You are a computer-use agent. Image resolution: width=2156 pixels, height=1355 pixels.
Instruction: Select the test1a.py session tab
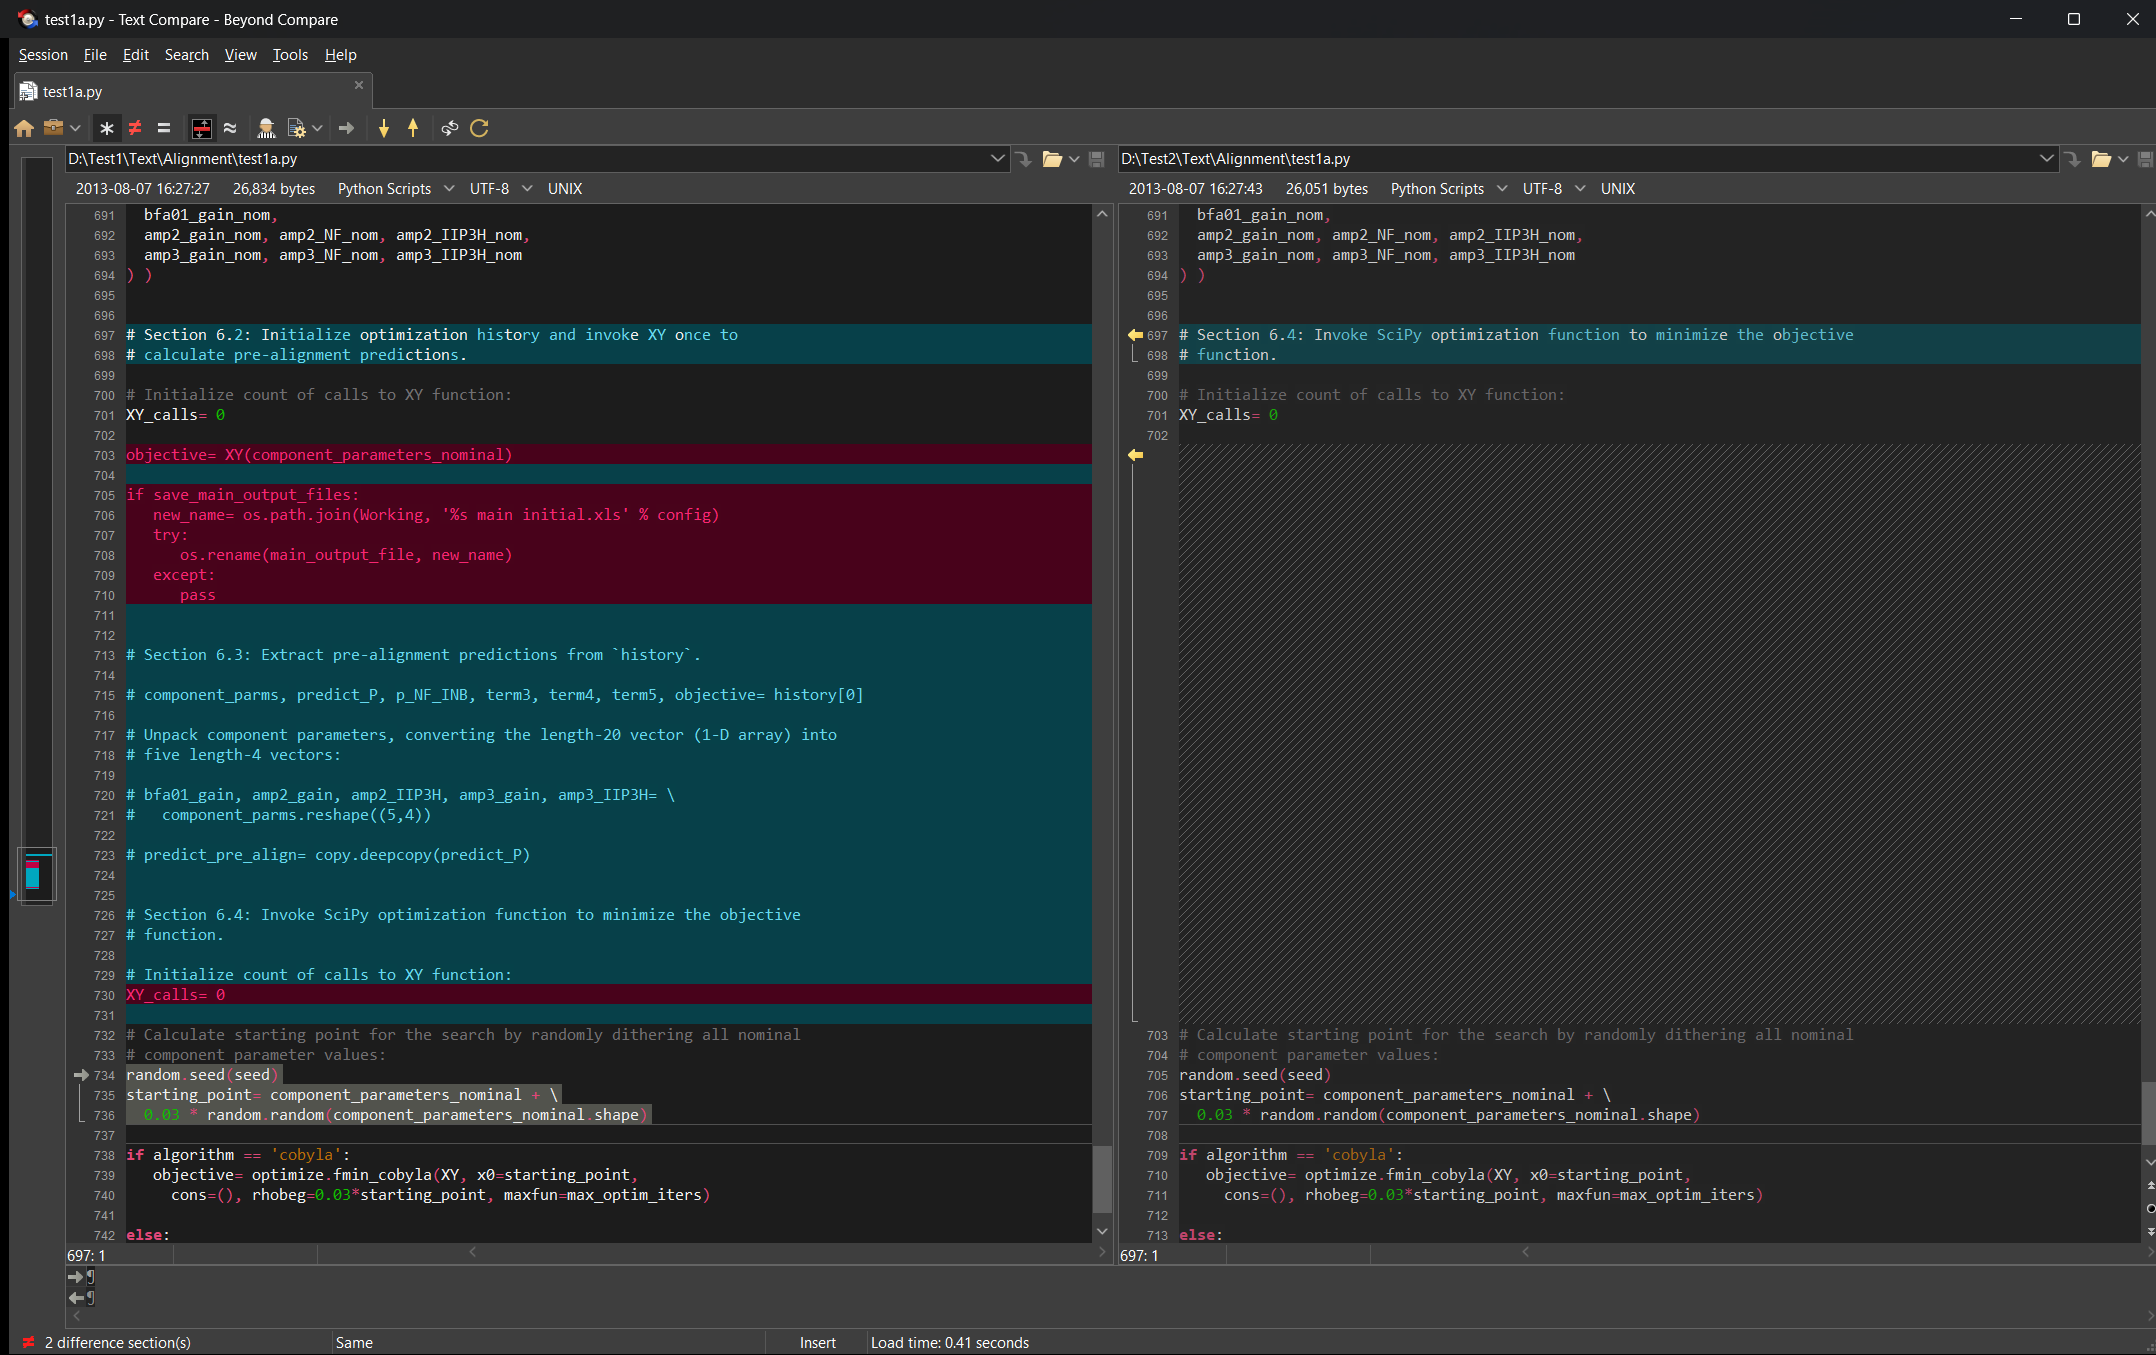(193, 91)
